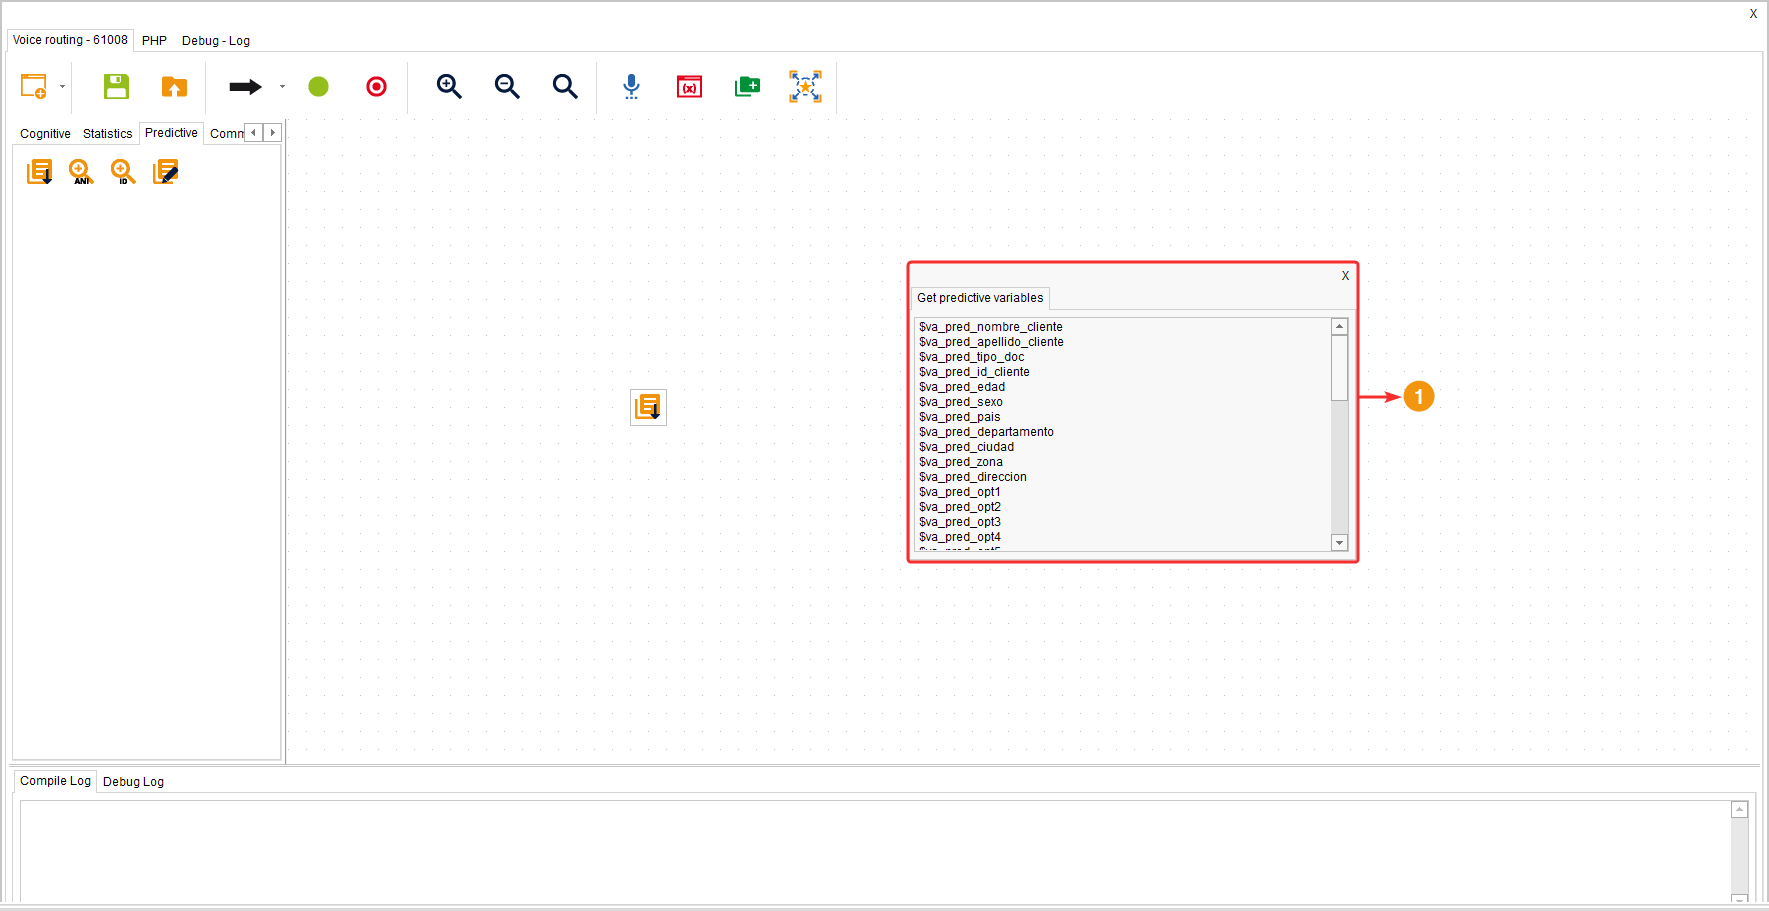Select $va_pred_opt3 variable
This screenshot has height=911, width=1769.
pos(959,522)
